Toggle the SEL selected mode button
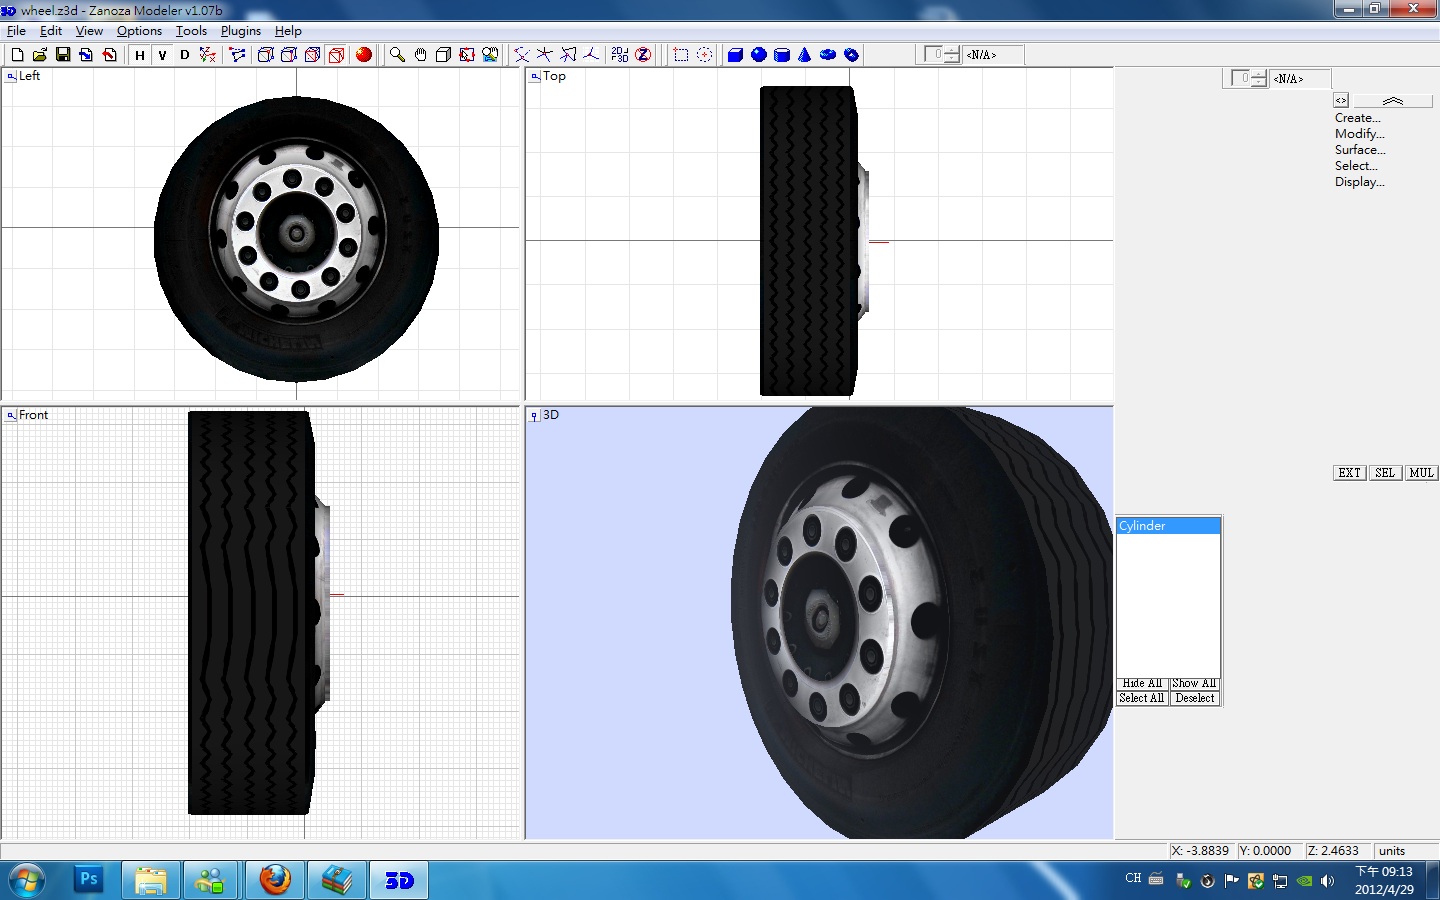The width and height of the screenshot is (1440, 900). pyautogui.click(x=1384, y=473)
